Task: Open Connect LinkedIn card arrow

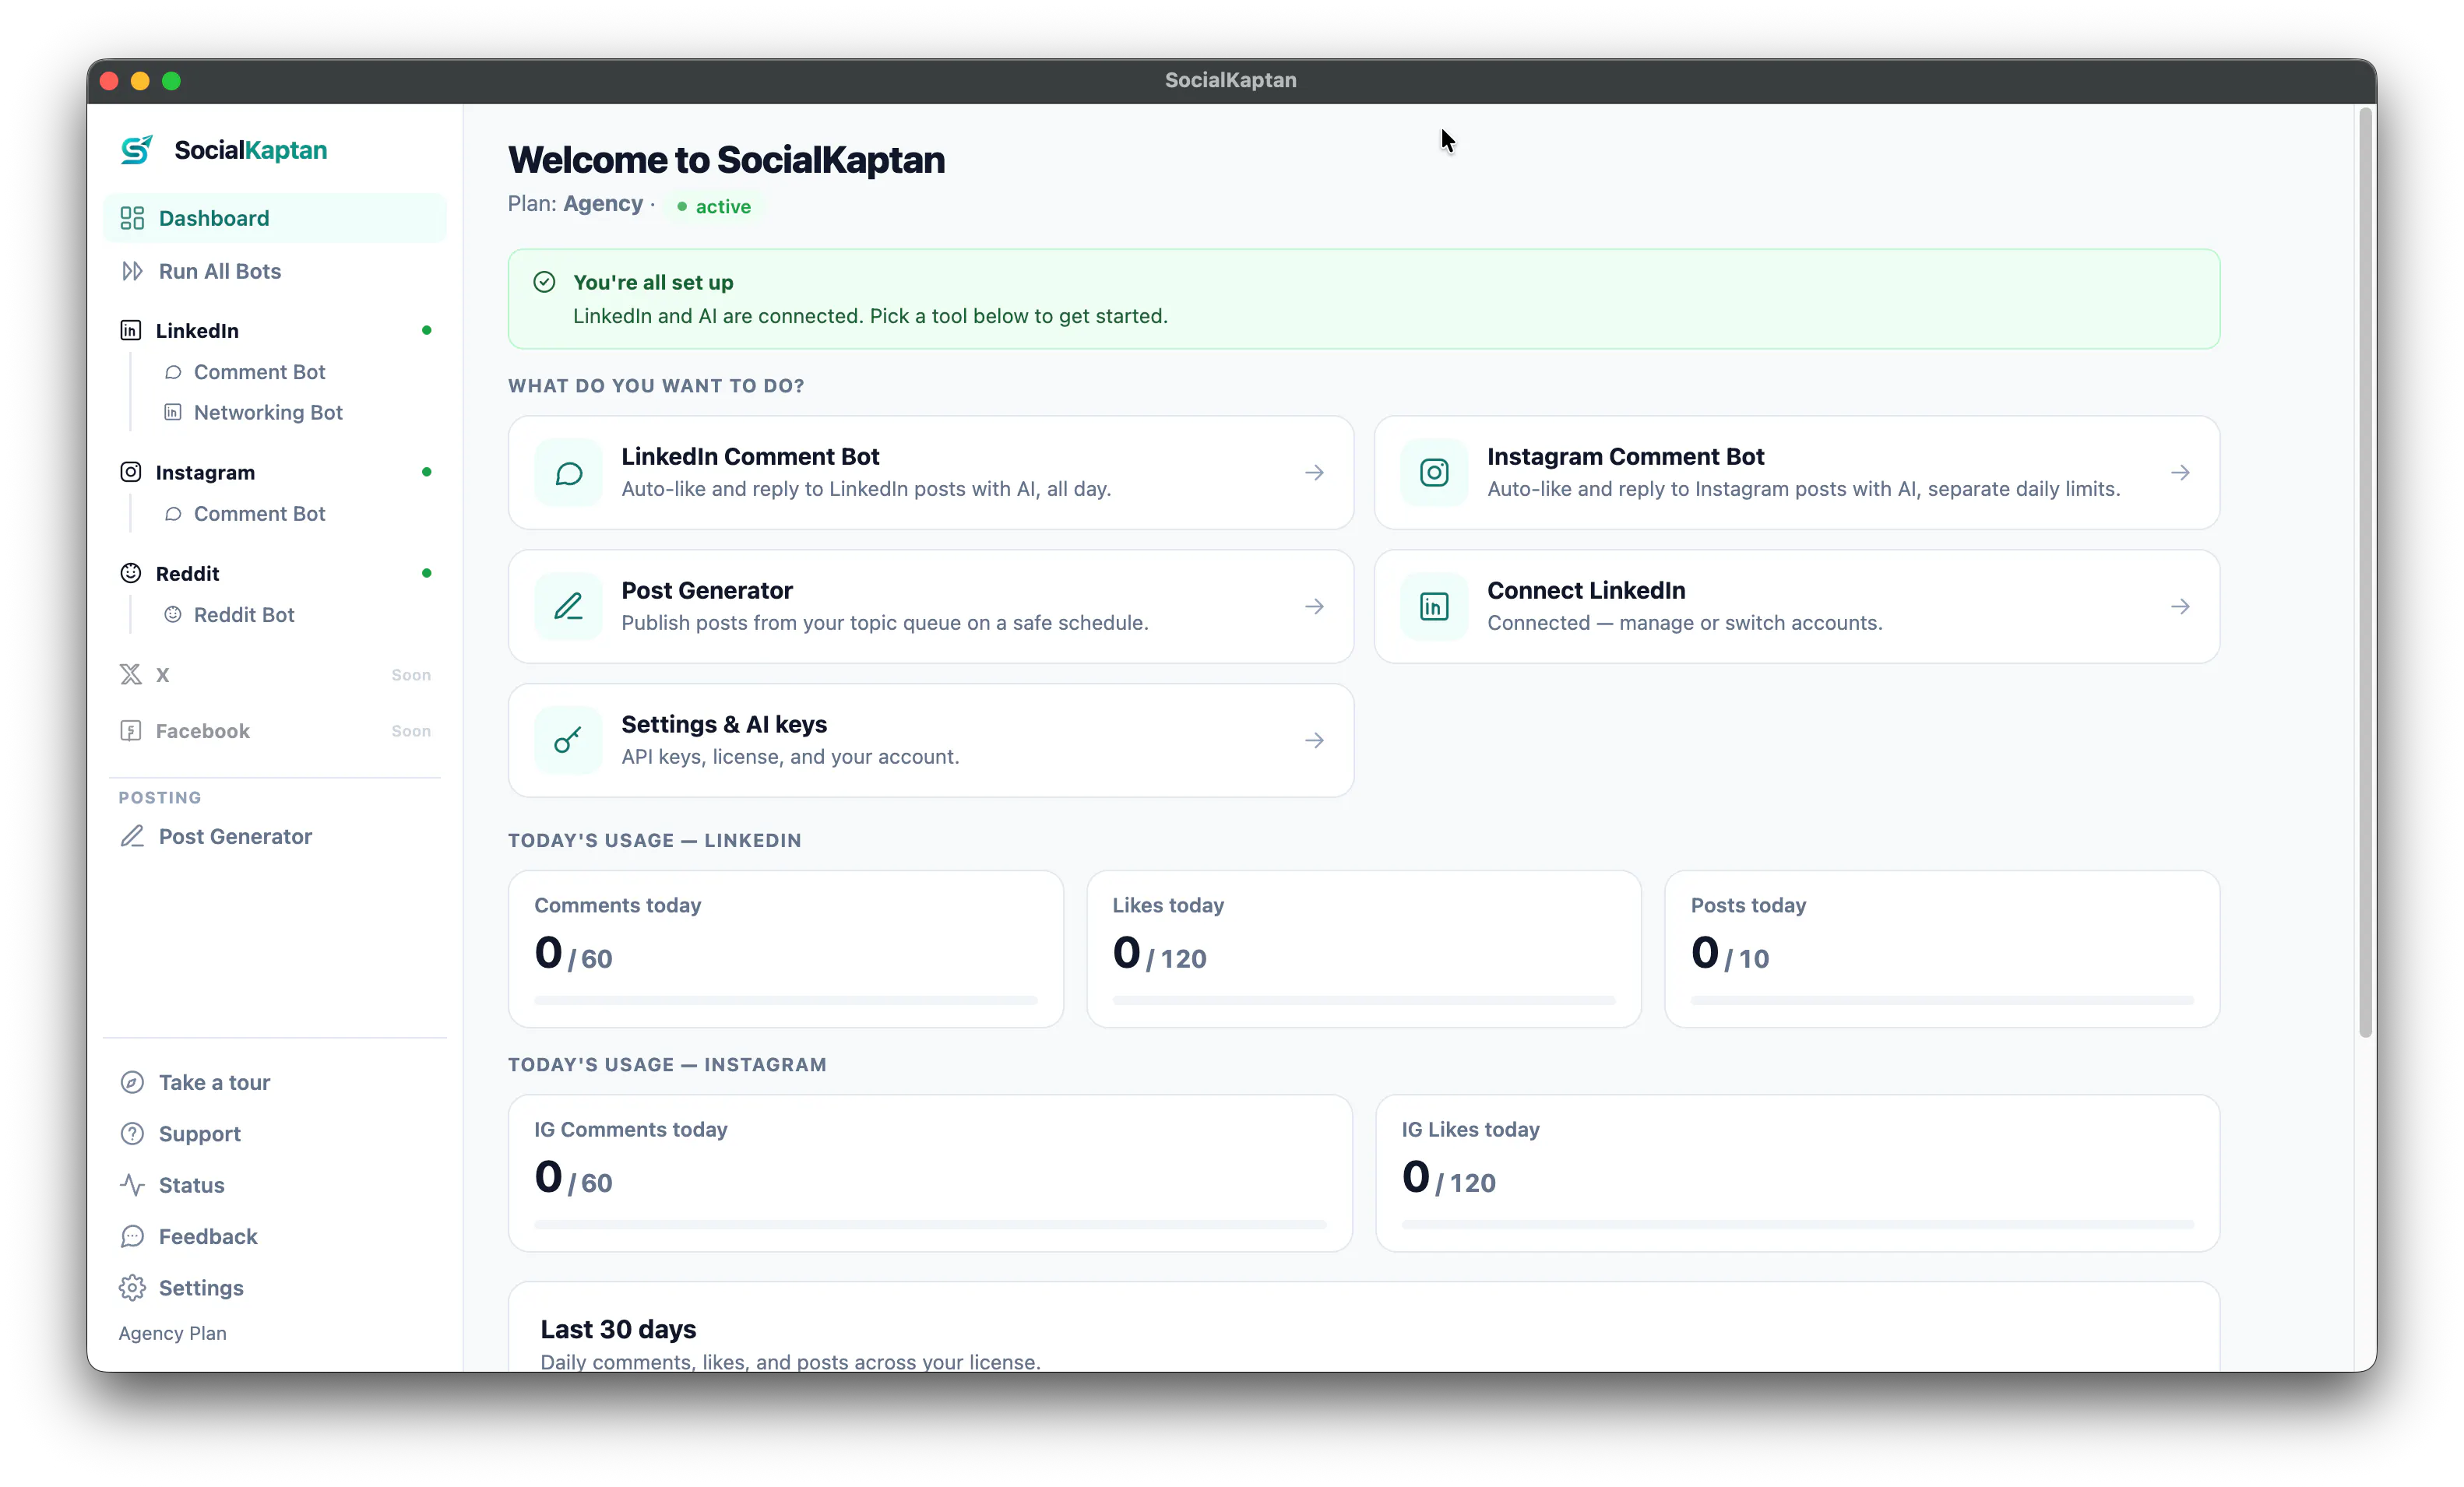Action: pyautogui.click(x=2181, y=607)
